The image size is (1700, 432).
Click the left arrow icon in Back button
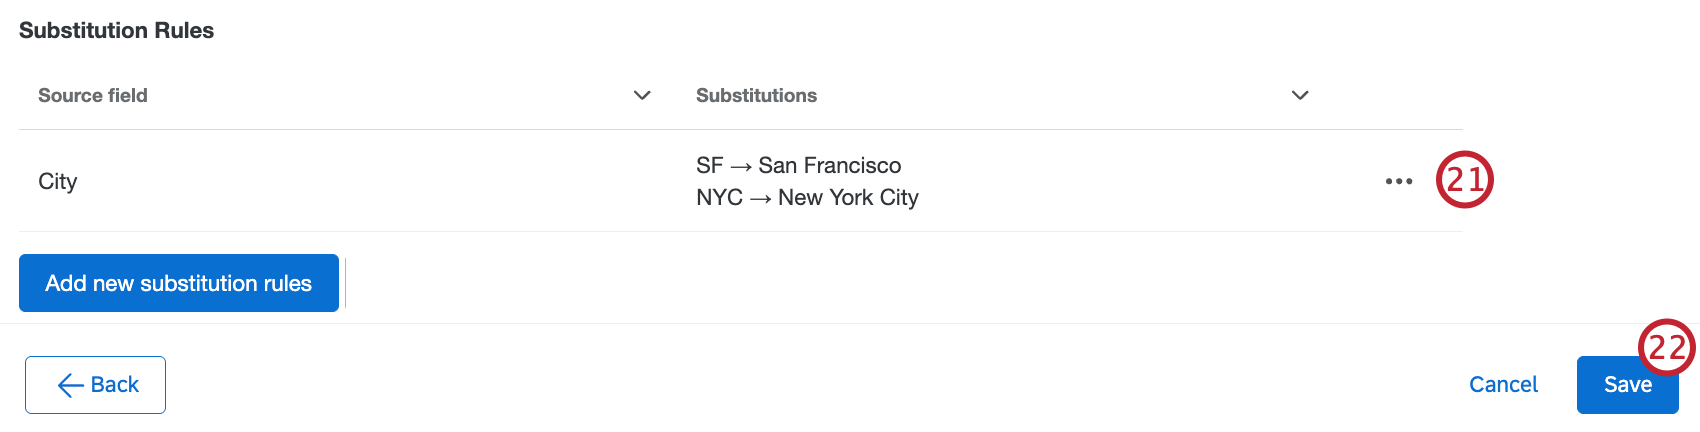[x=70, y=385]
